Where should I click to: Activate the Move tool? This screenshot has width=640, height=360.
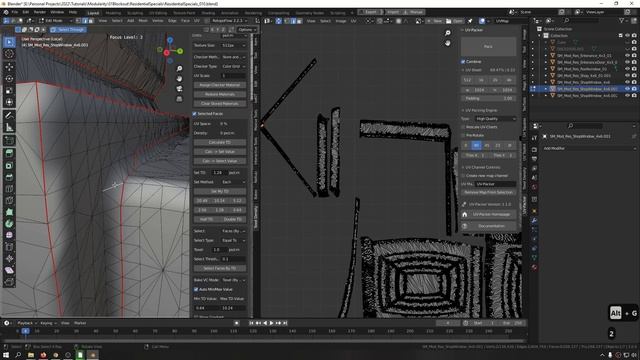click(9, 67)
